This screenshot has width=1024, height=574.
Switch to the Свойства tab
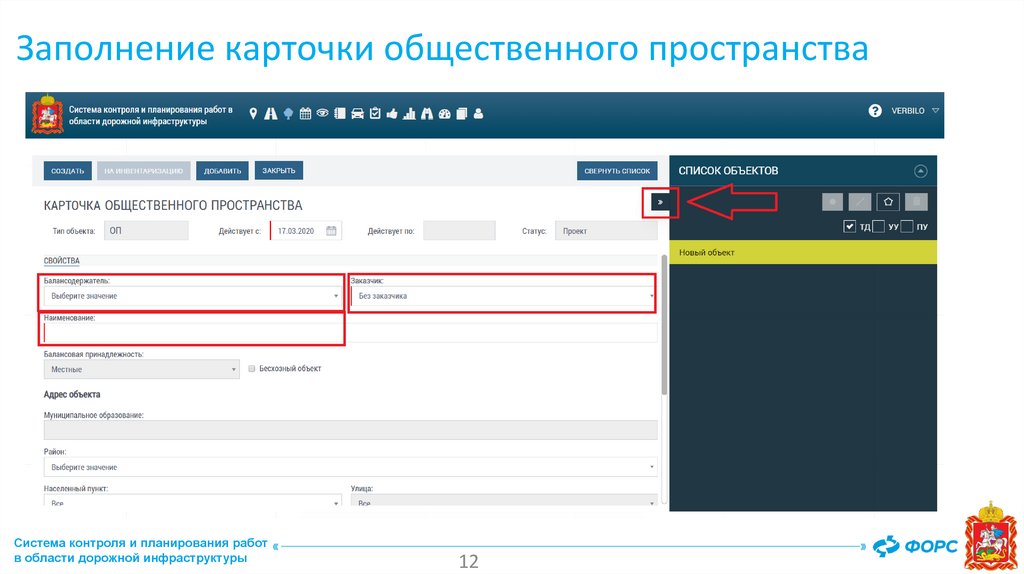[x=61, y=261]
